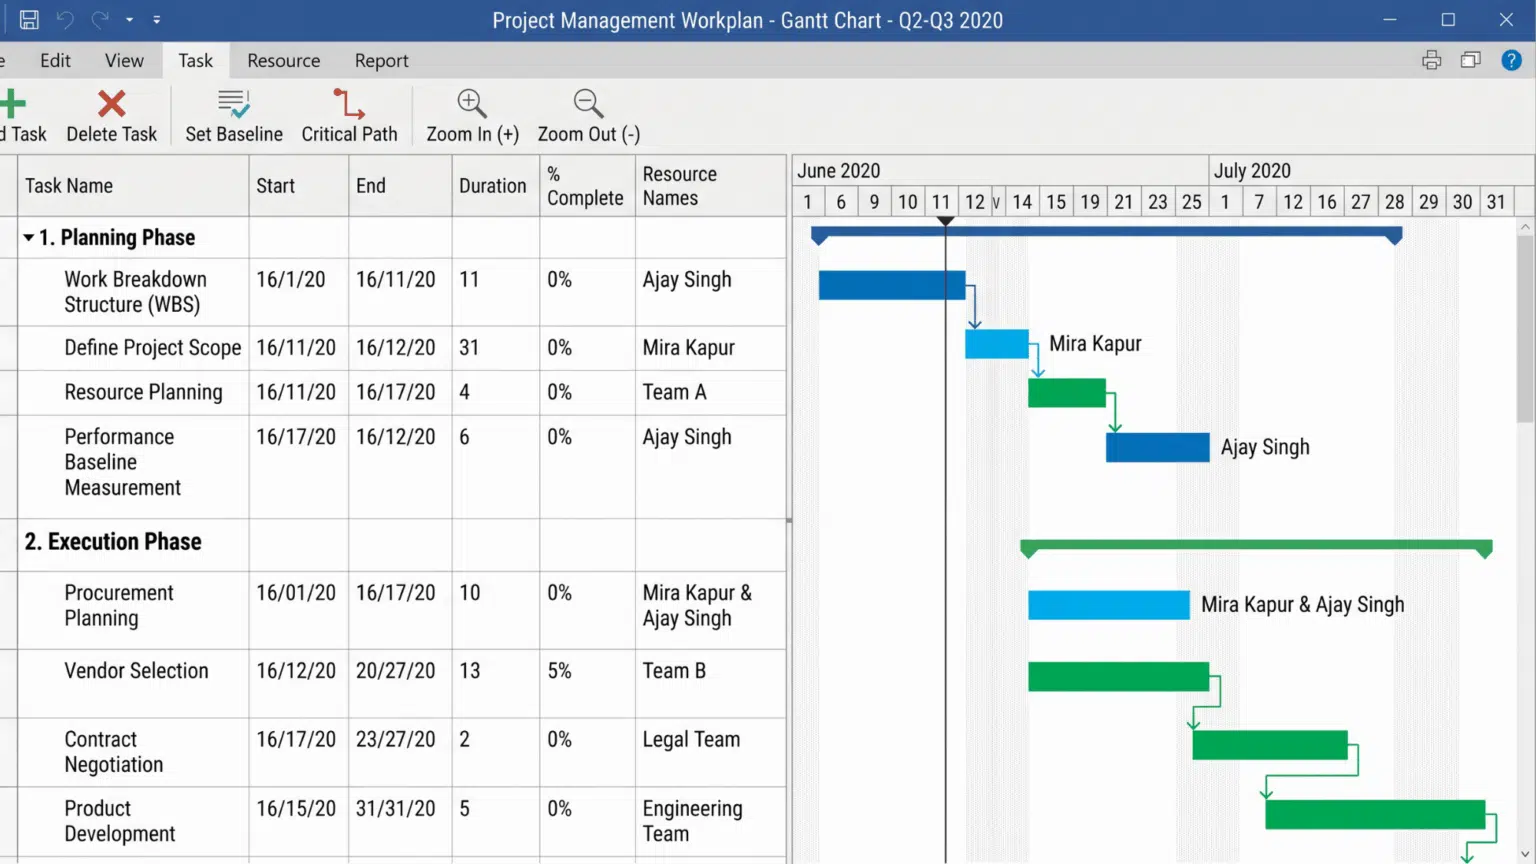1536x864 pixels.
Task: Click the vertical scrollbar up arrow
Action: click(x=1525, y=227)
